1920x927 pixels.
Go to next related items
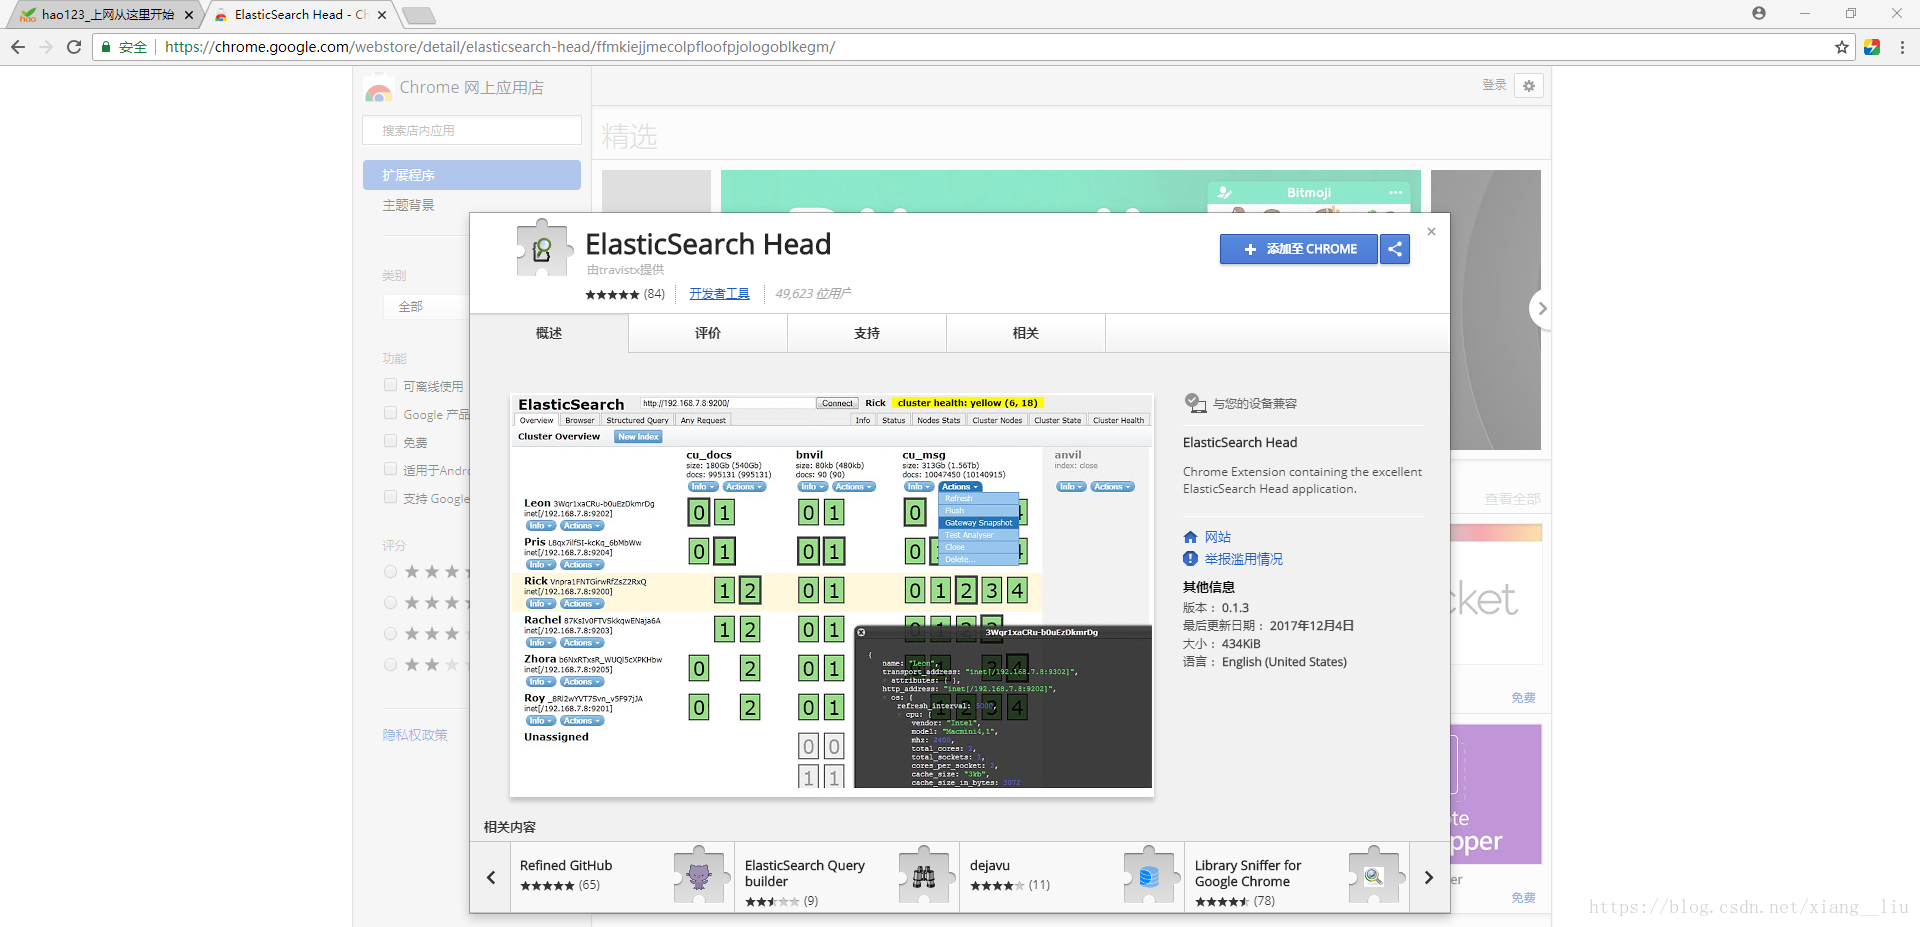coord(1429,877)
